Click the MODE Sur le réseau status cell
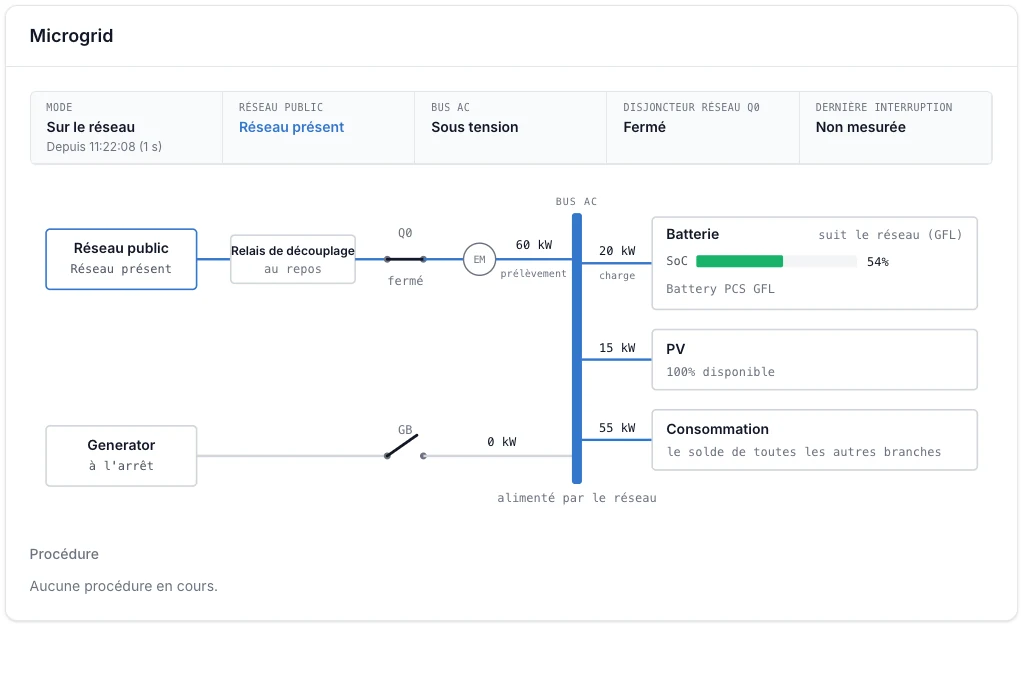 126,128
